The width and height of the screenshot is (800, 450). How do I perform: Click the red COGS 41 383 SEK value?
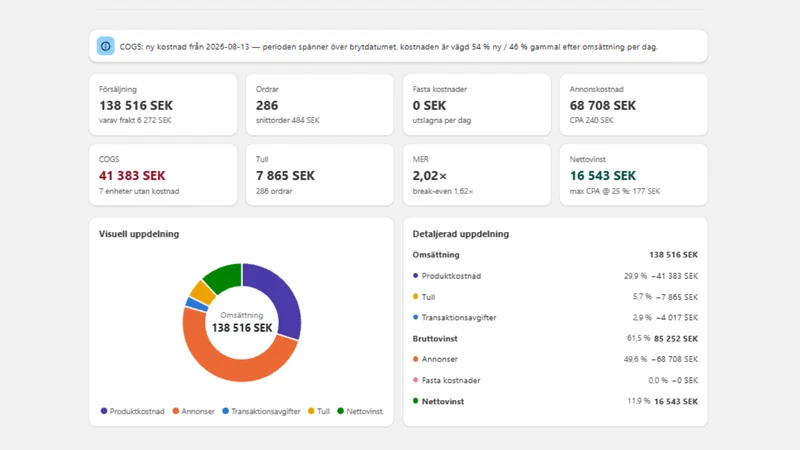pos(132,176)
